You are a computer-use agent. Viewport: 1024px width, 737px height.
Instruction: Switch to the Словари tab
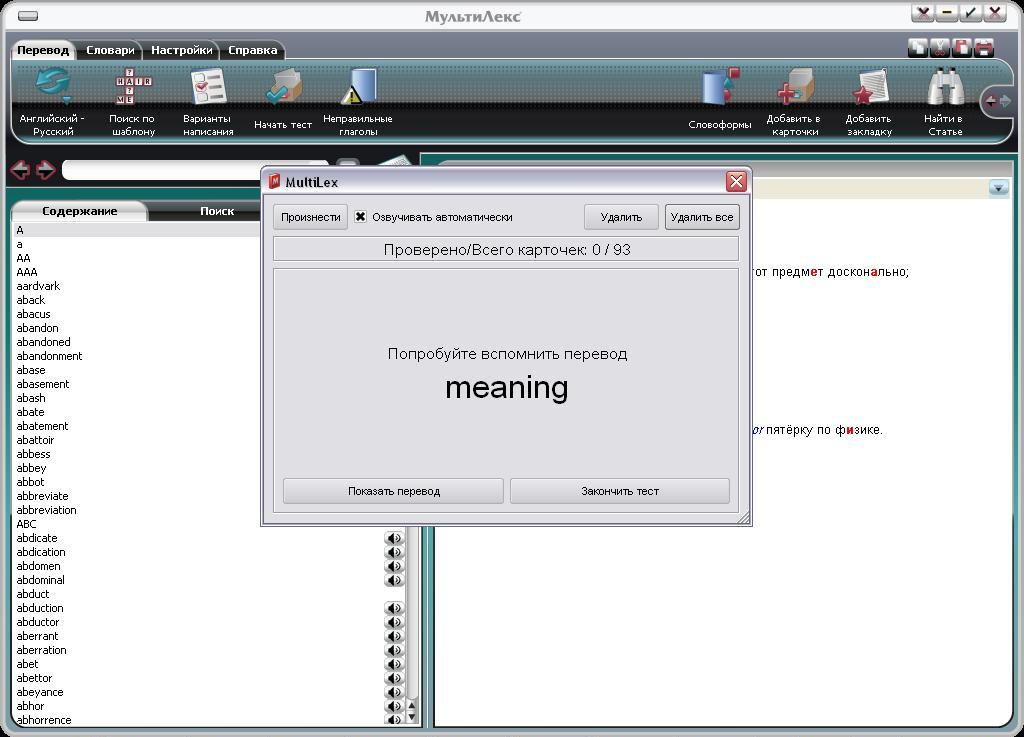coord(110,50)
